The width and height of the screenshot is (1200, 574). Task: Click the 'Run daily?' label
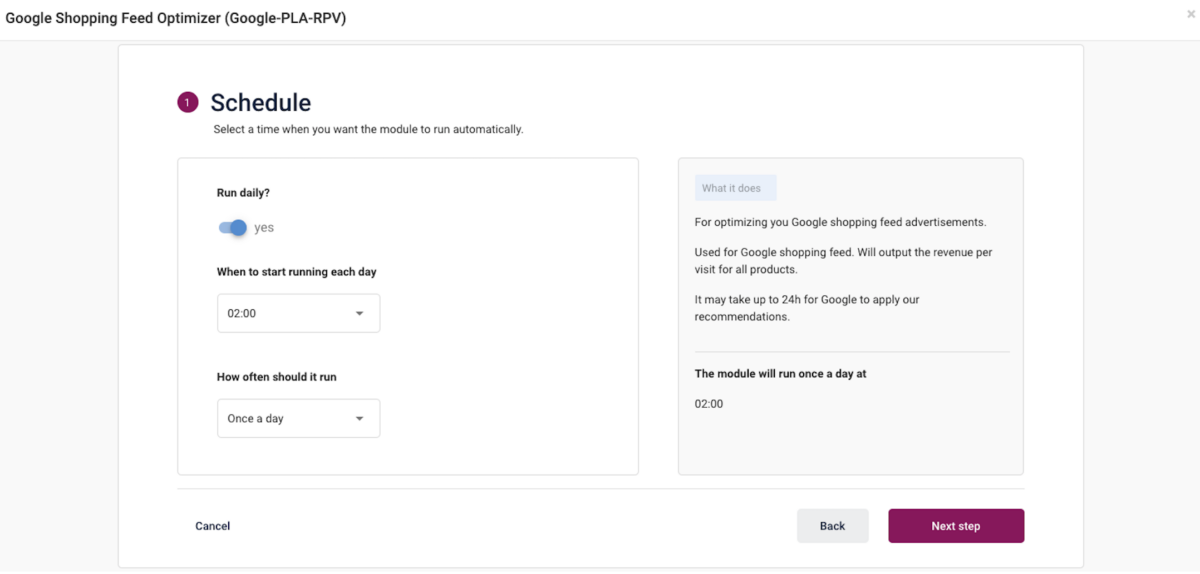point(243,193)
